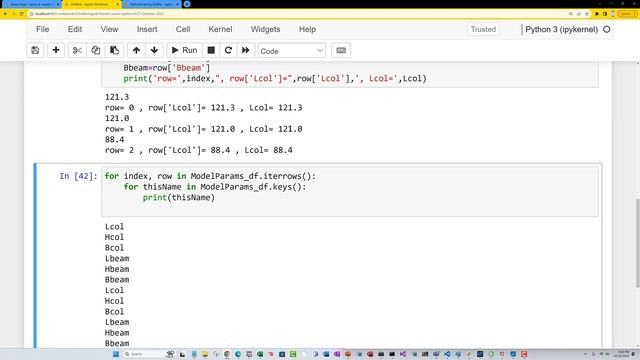Open the Cell menu

pyautogui.click(x=183, y=29)
